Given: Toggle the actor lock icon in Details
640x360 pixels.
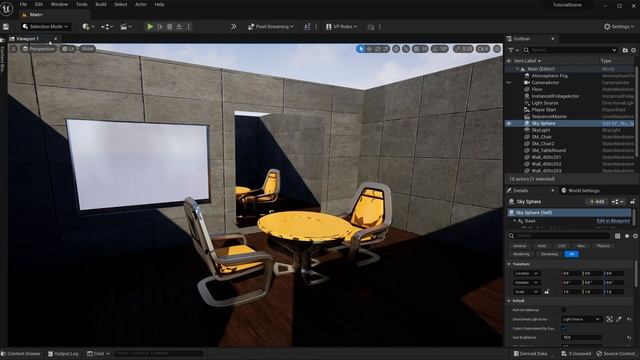Looking at the screenshot, I should point(633,202).
